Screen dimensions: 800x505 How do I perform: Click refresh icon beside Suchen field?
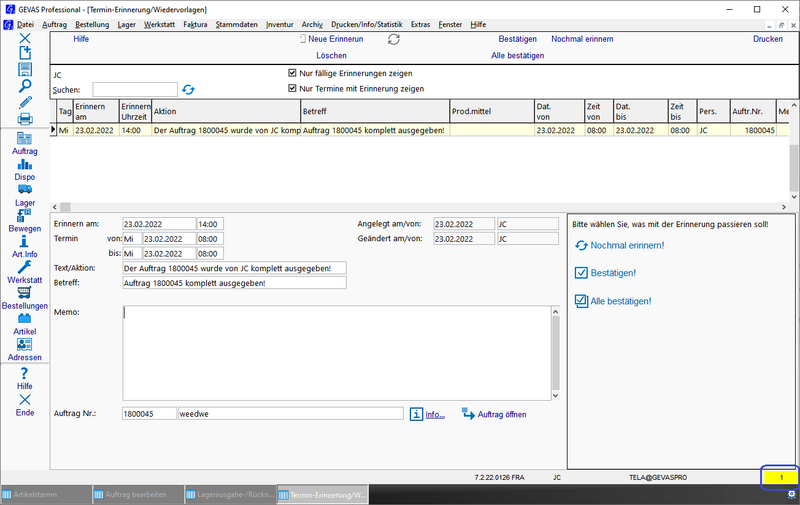coord(188,90)
